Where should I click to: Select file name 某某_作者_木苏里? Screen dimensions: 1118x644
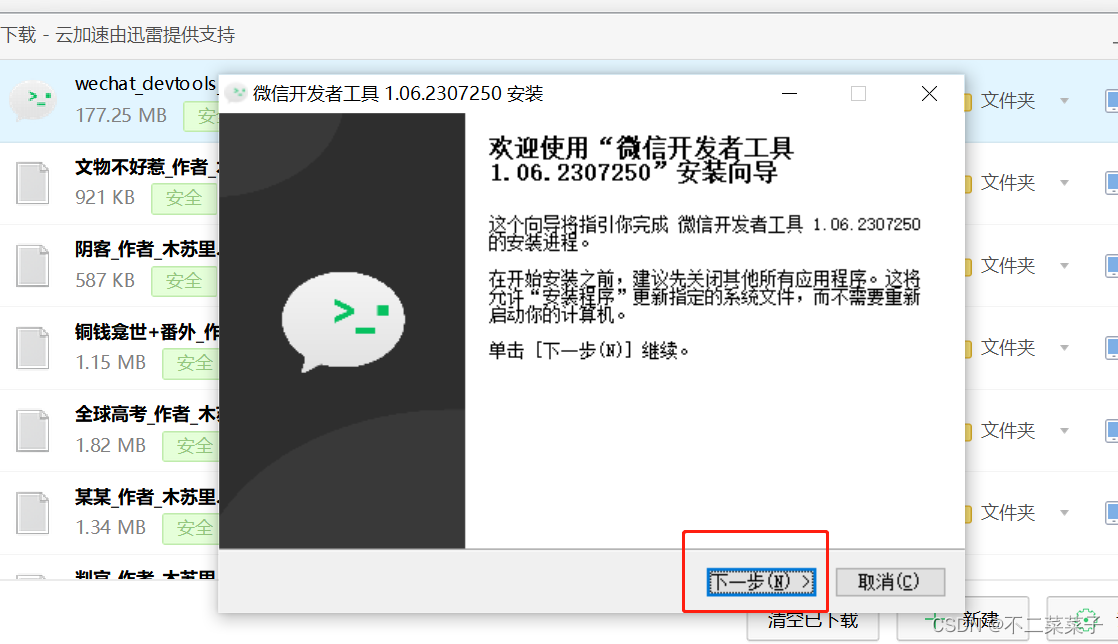146,496
